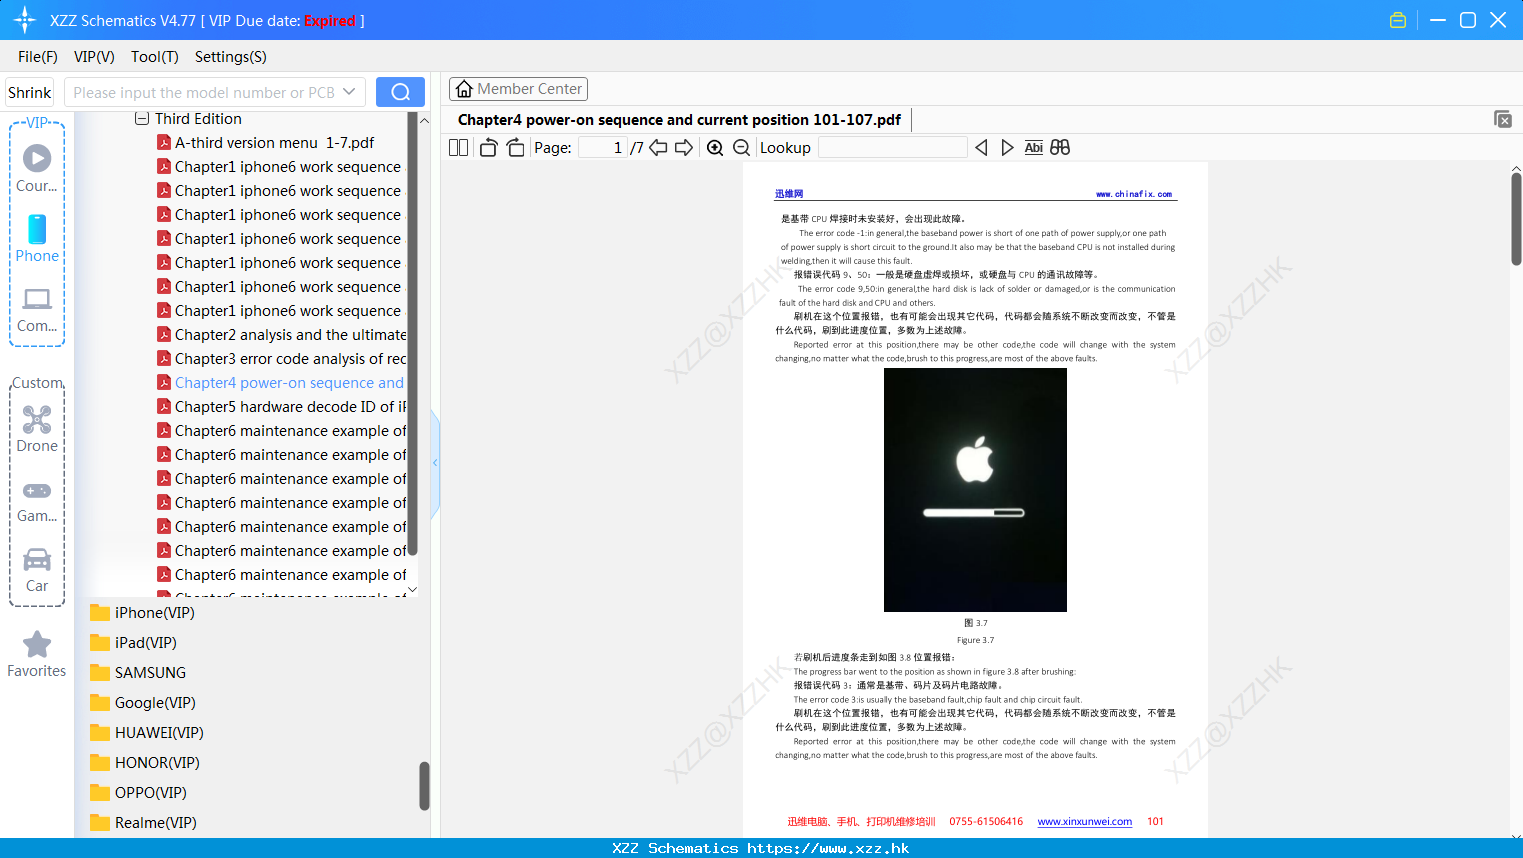Click the Shrink button

tap(30, 92)
